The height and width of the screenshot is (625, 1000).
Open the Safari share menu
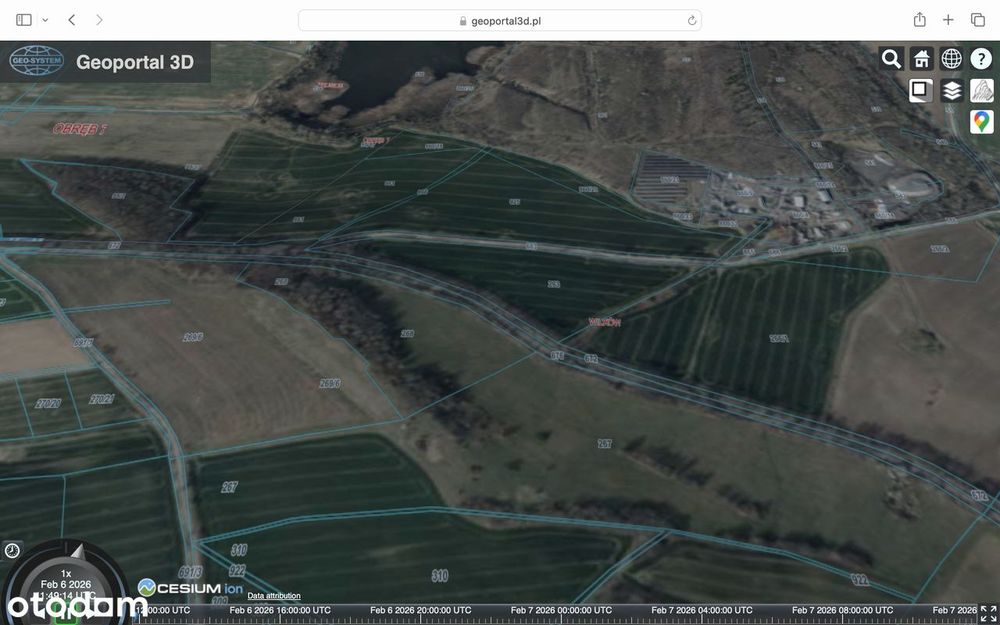(919, 20)
